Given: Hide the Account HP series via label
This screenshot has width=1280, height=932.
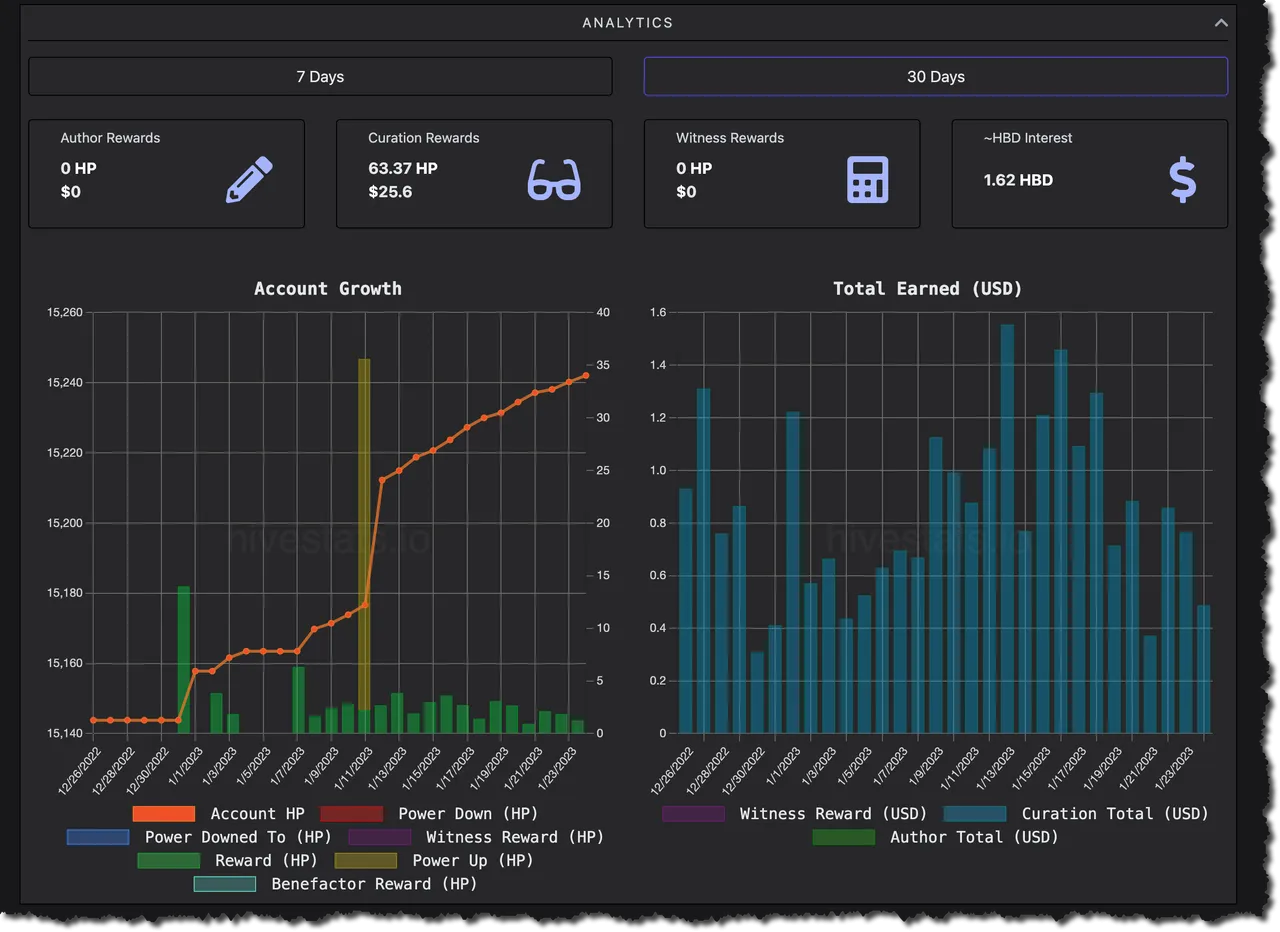Looking at the screenshot, I should 256,814.
